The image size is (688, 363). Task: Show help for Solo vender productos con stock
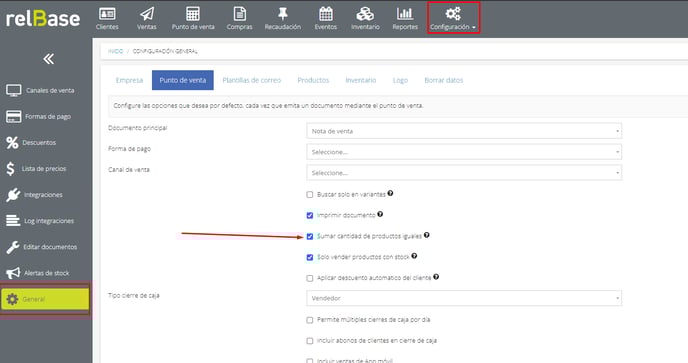414,256
